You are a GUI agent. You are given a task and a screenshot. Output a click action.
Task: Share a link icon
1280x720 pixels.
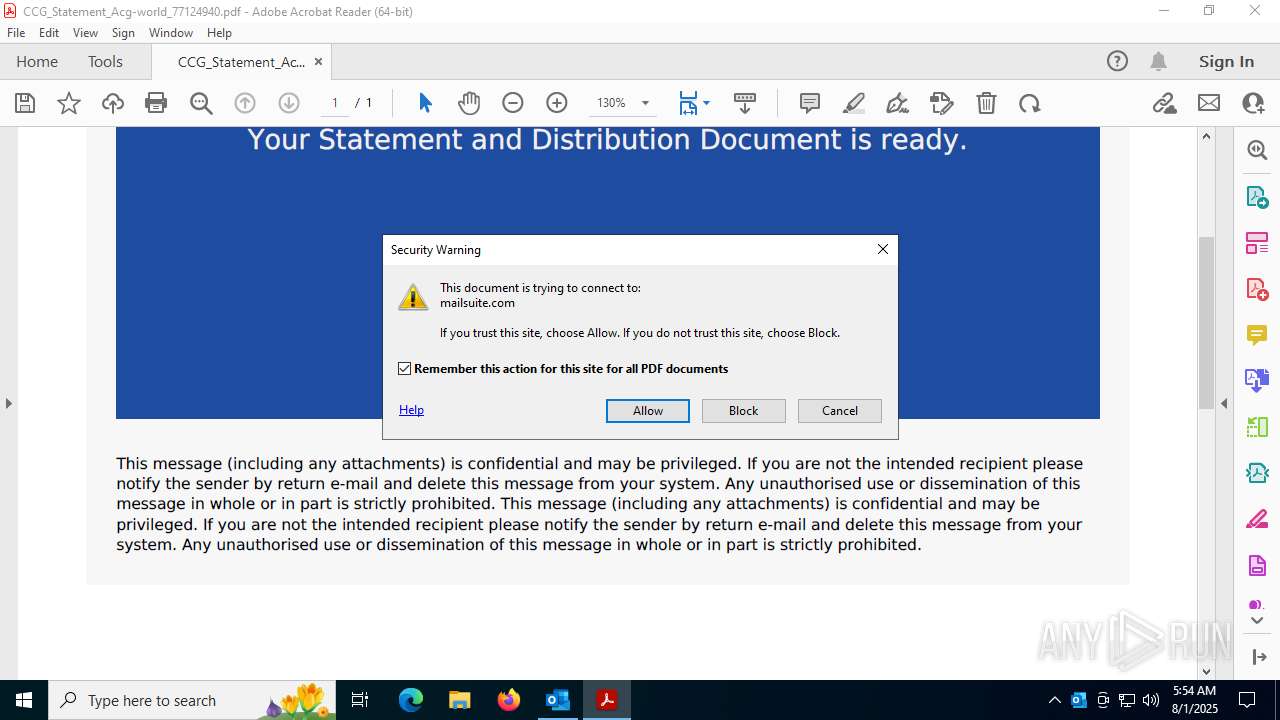pos(1165,103)
